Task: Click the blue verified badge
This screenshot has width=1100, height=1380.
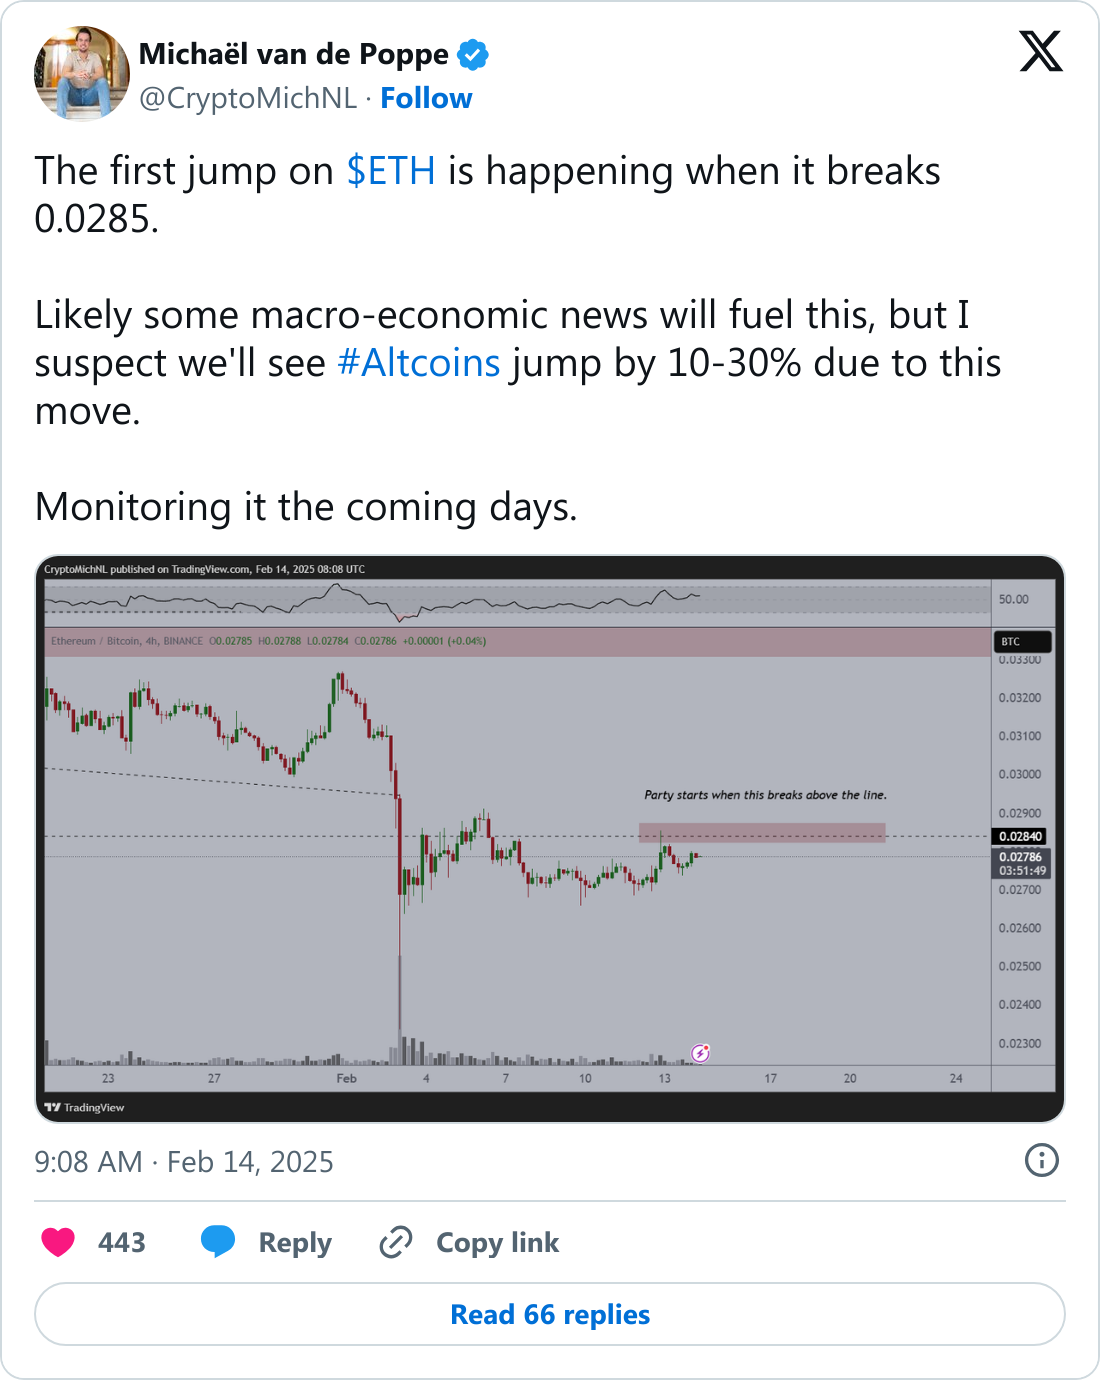Action: click(473, 55)
